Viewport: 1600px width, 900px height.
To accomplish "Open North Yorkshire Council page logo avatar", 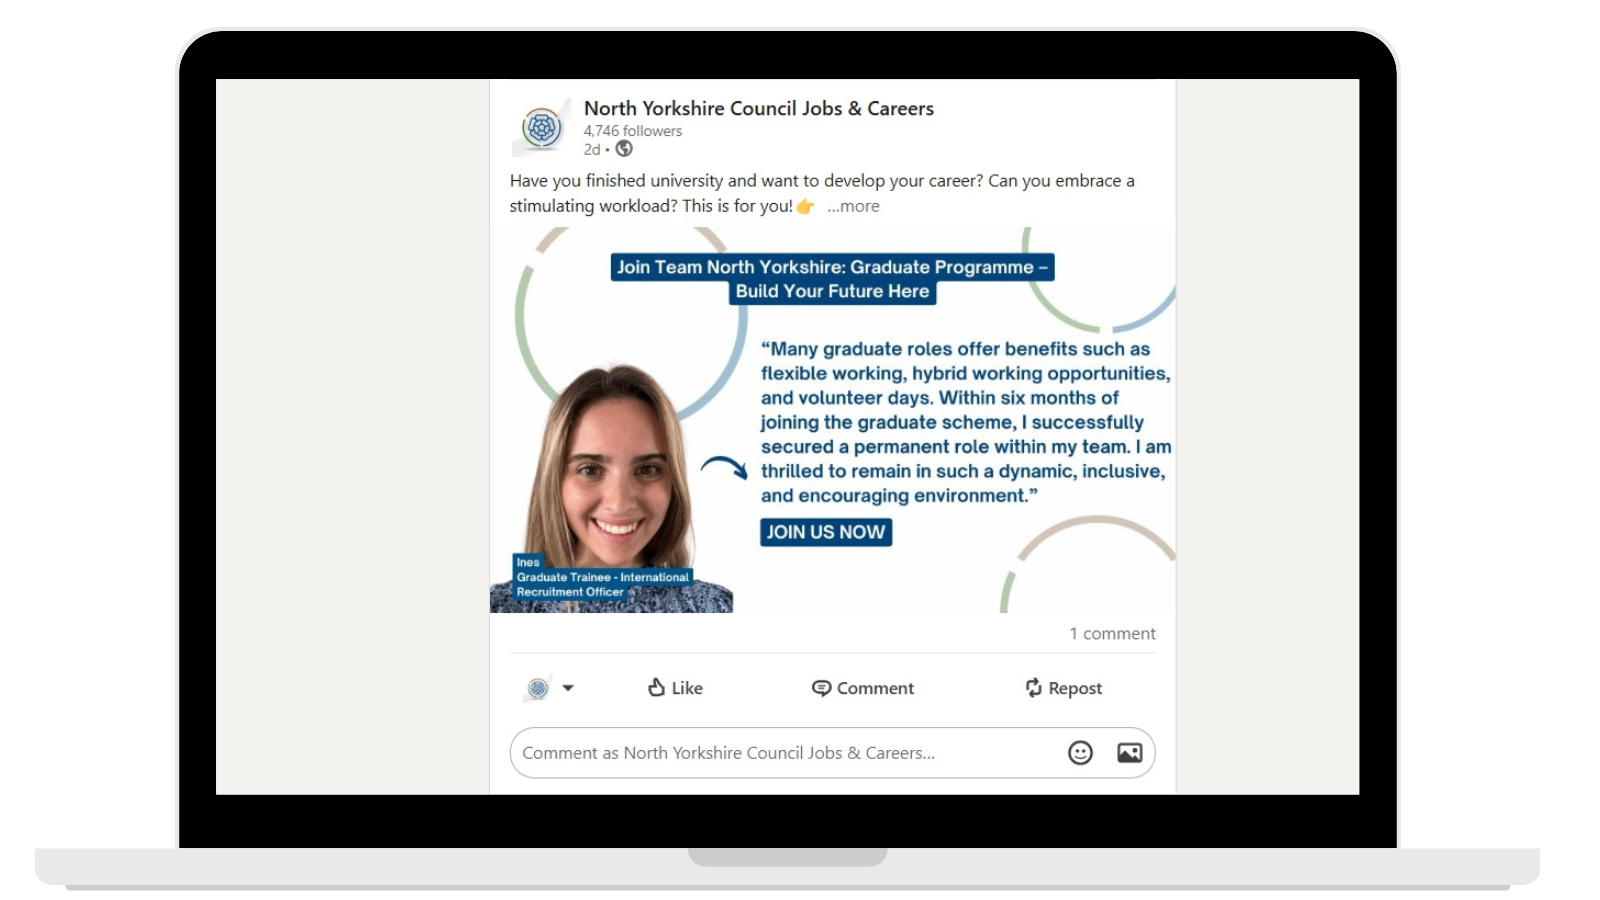I will [x=541, y=128].
